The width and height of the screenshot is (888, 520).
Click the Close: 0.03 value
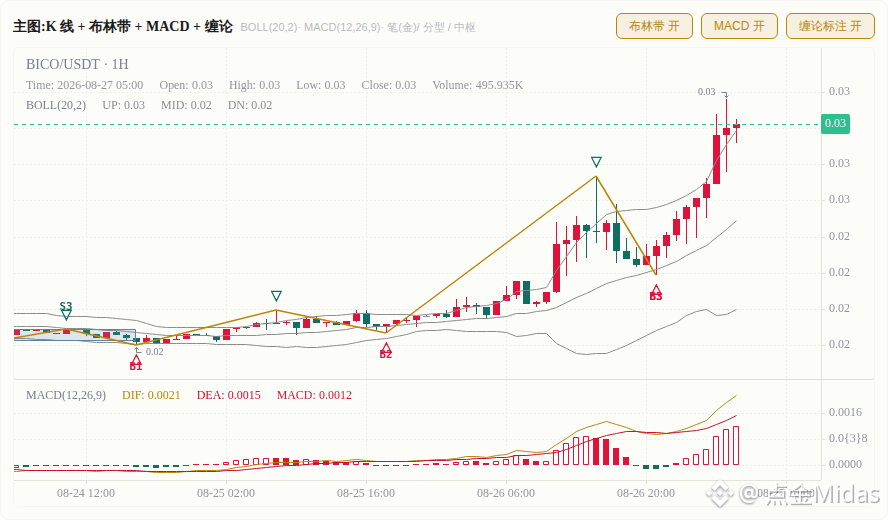388,85
